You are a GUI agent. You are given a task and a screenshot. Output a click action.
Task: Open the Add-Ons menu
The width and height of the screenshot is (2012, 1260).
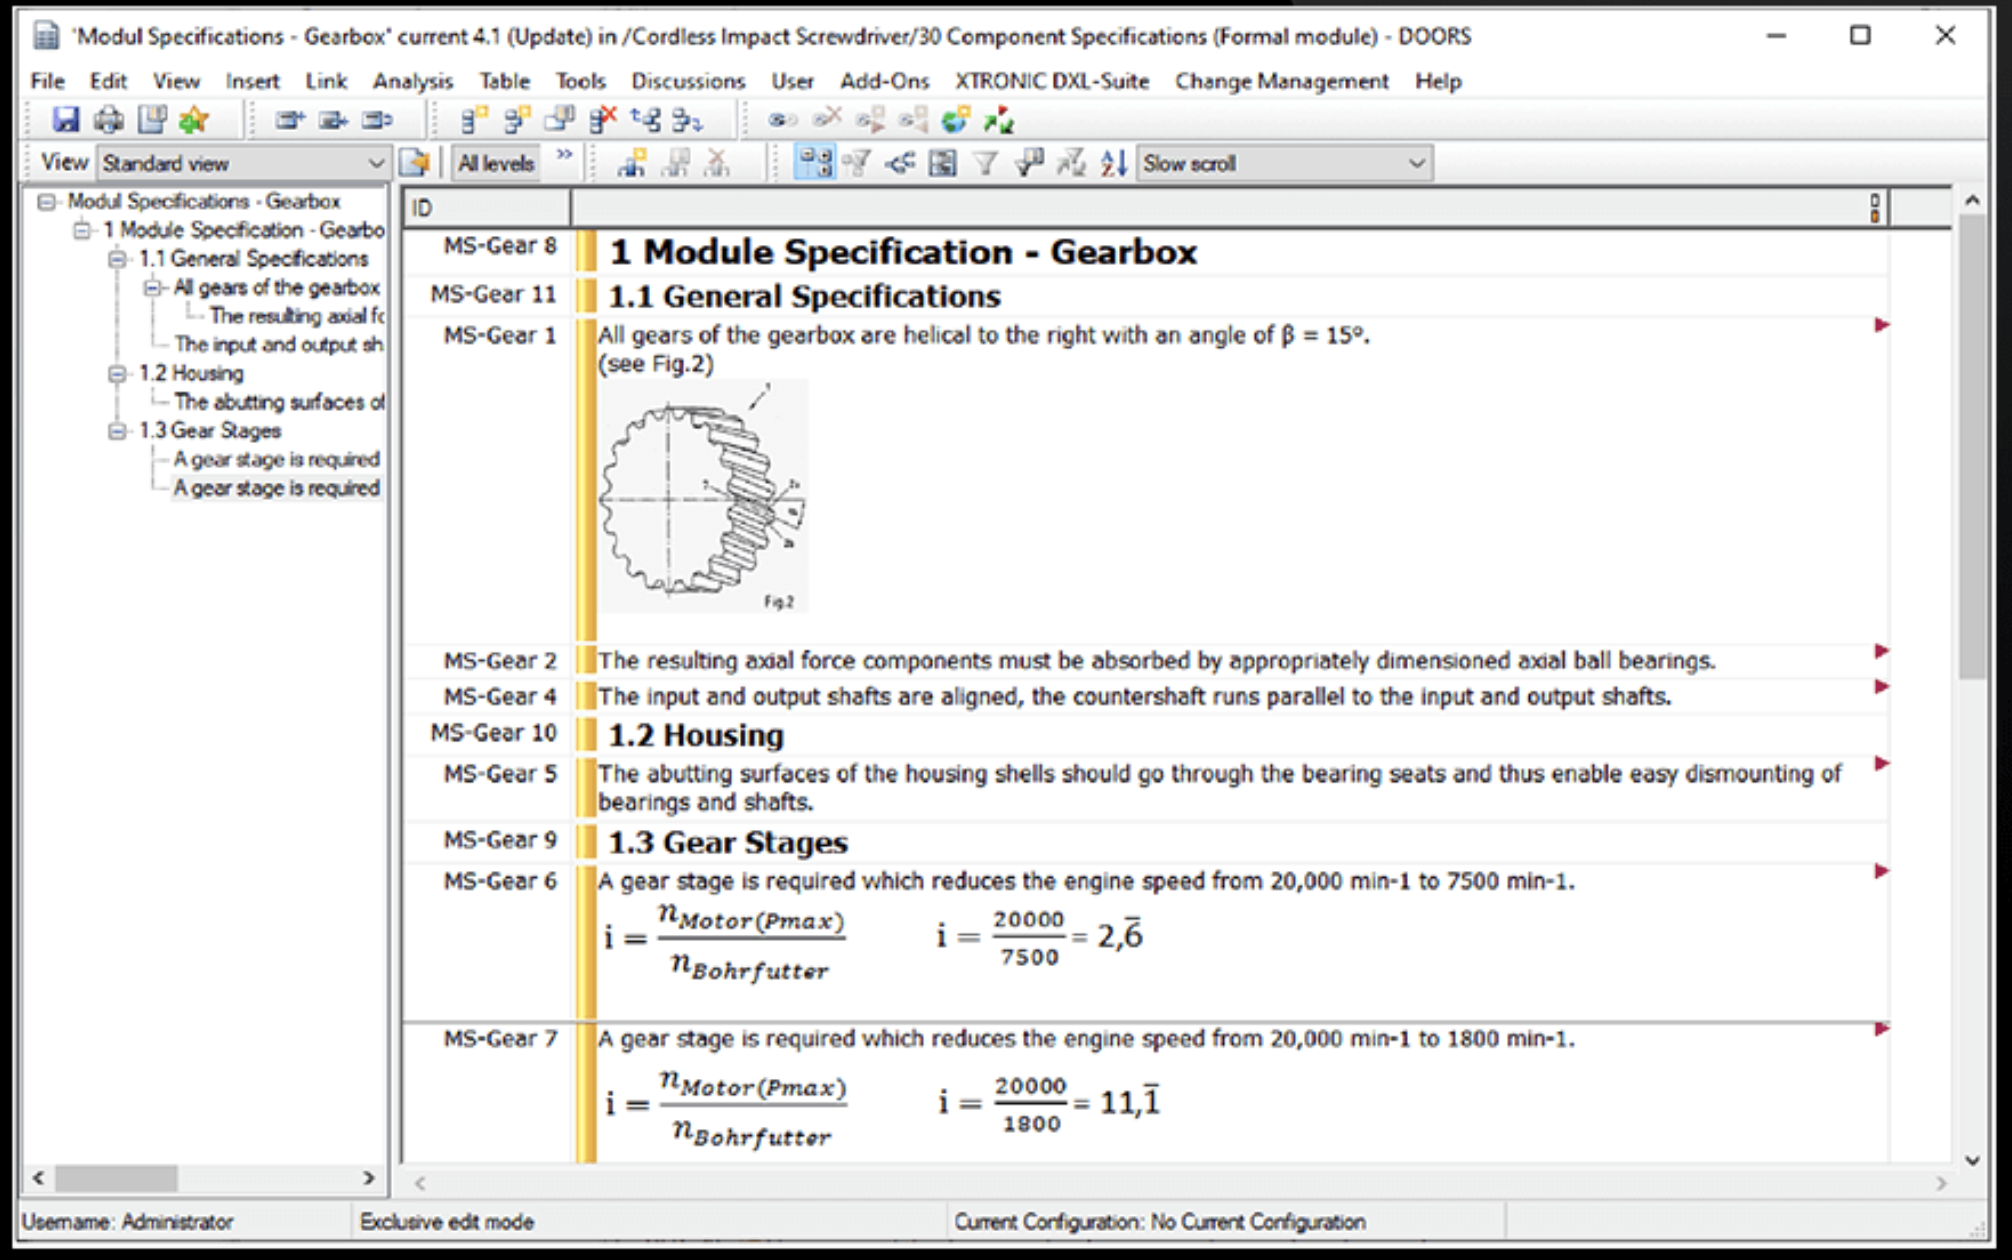[x=884, y=81]
